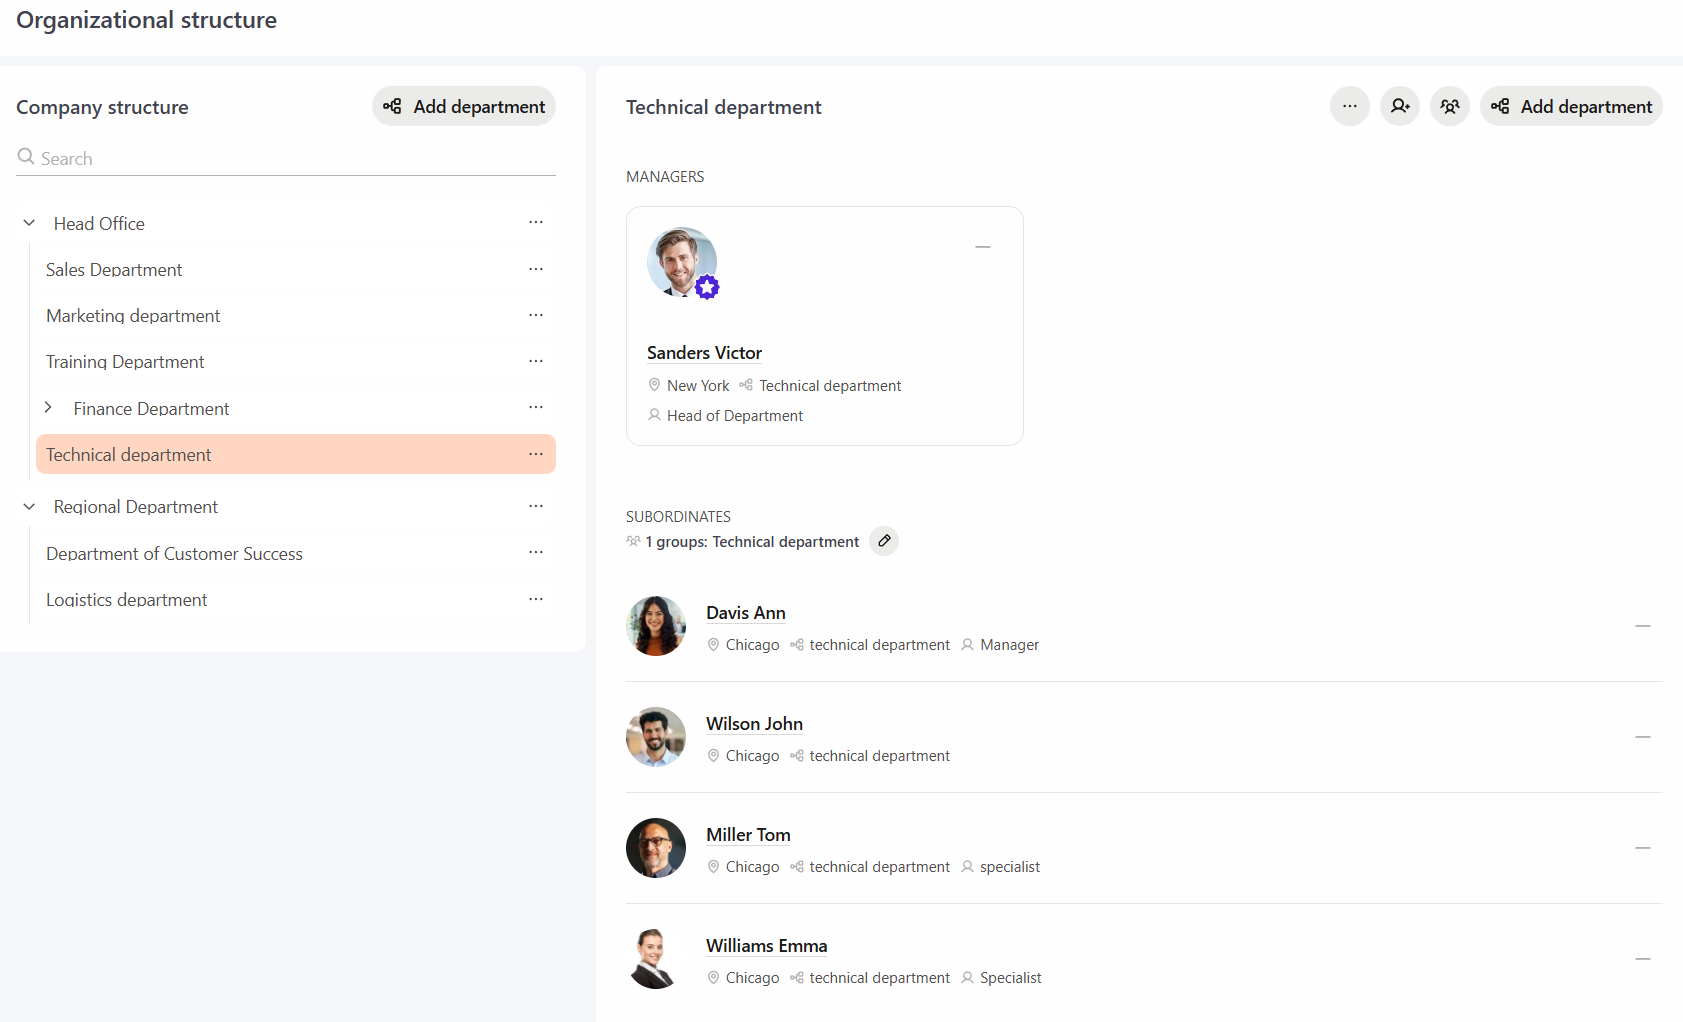
Task: Open options for Logistics department
Action: coord(536,599)
